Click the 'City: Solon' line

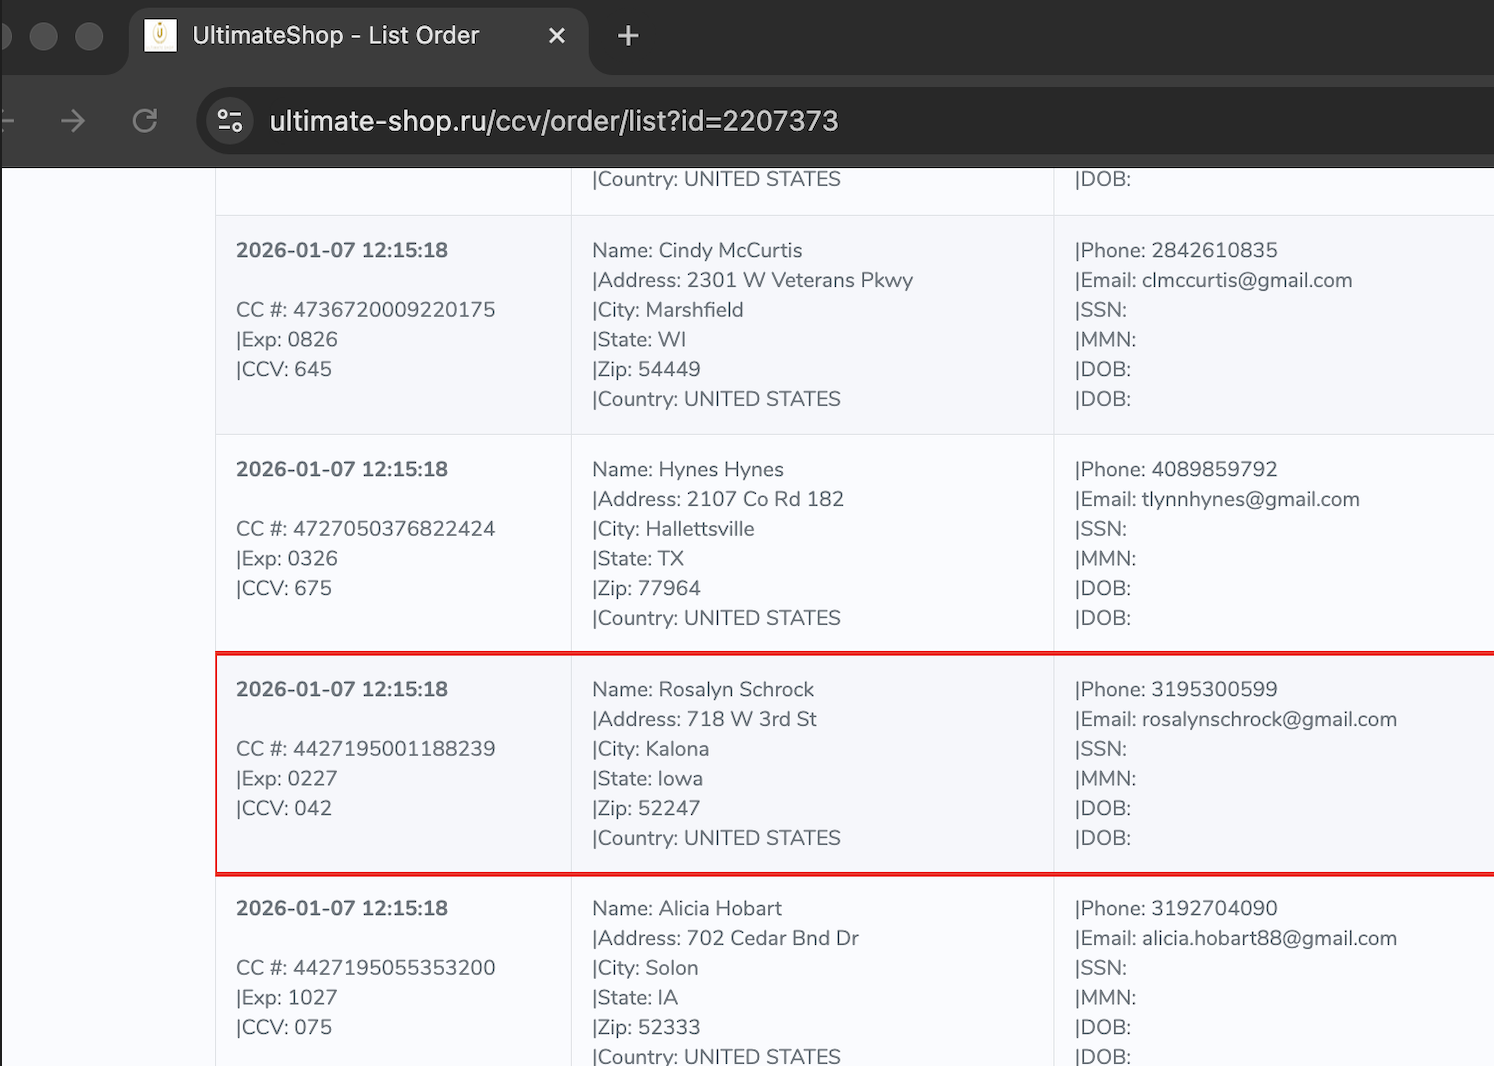tap(645, 968)
